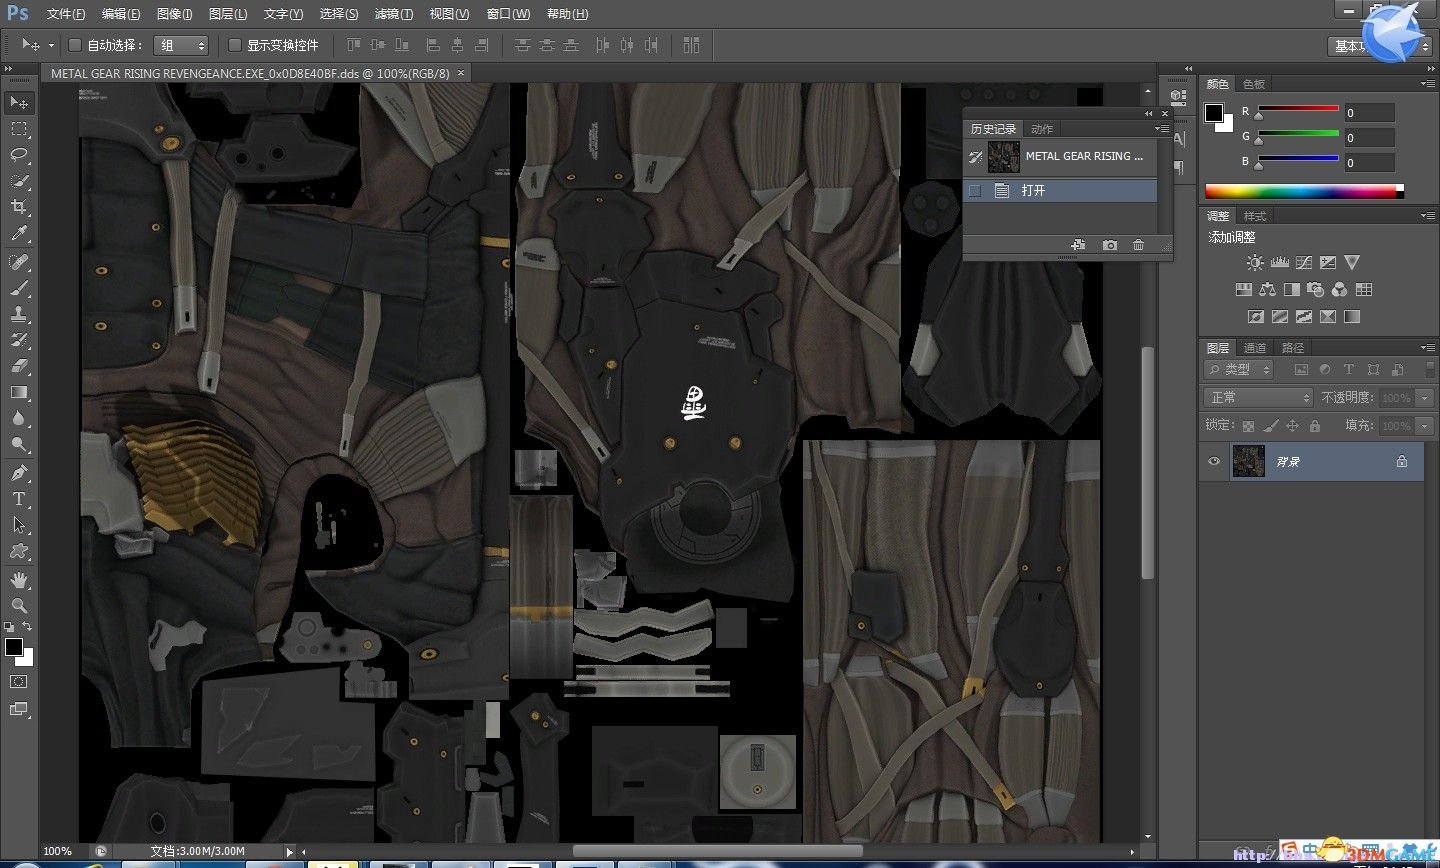Screen dimensions: 1440x868
Task: Toggle lock transparent pixels
Action: pyautogui.click(x=1249, y=425)
